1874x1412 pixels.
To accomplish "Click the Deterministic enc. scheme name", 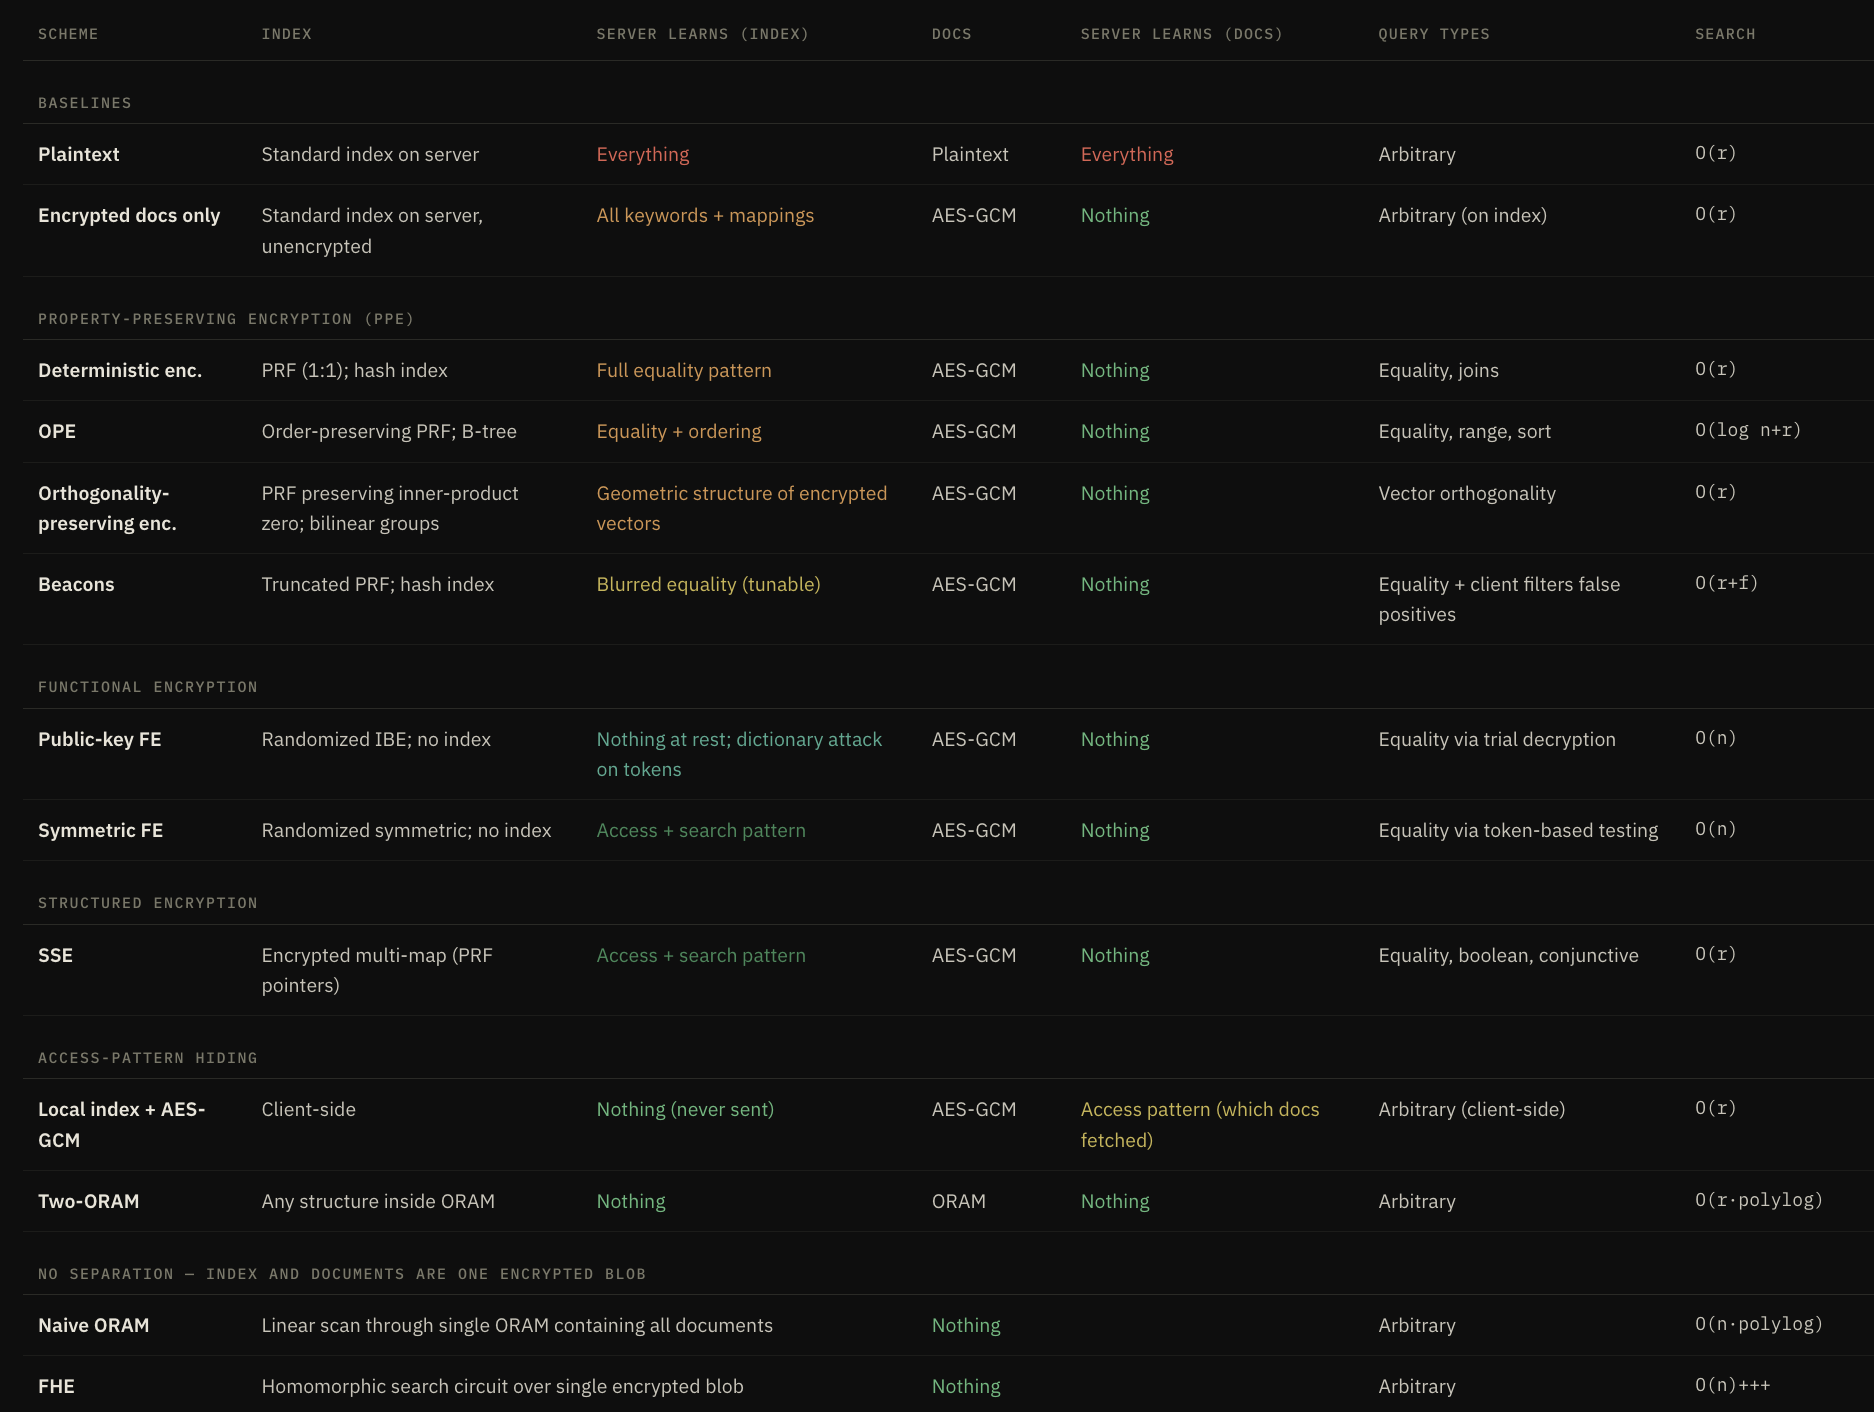I will tap(120, 370).
